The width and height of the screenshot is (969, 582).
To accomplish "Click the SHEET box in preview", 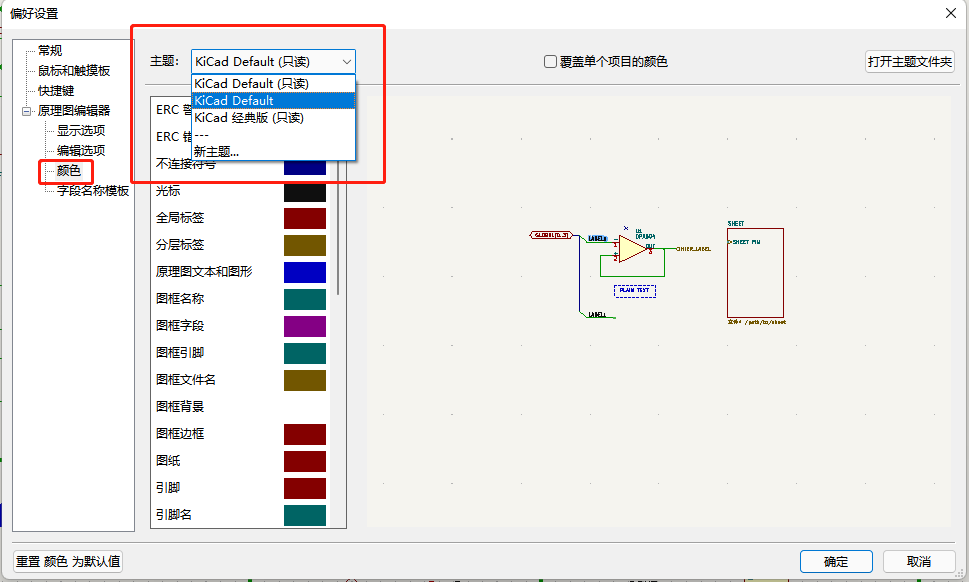I will pyautogui.click(x=755, y=273).
